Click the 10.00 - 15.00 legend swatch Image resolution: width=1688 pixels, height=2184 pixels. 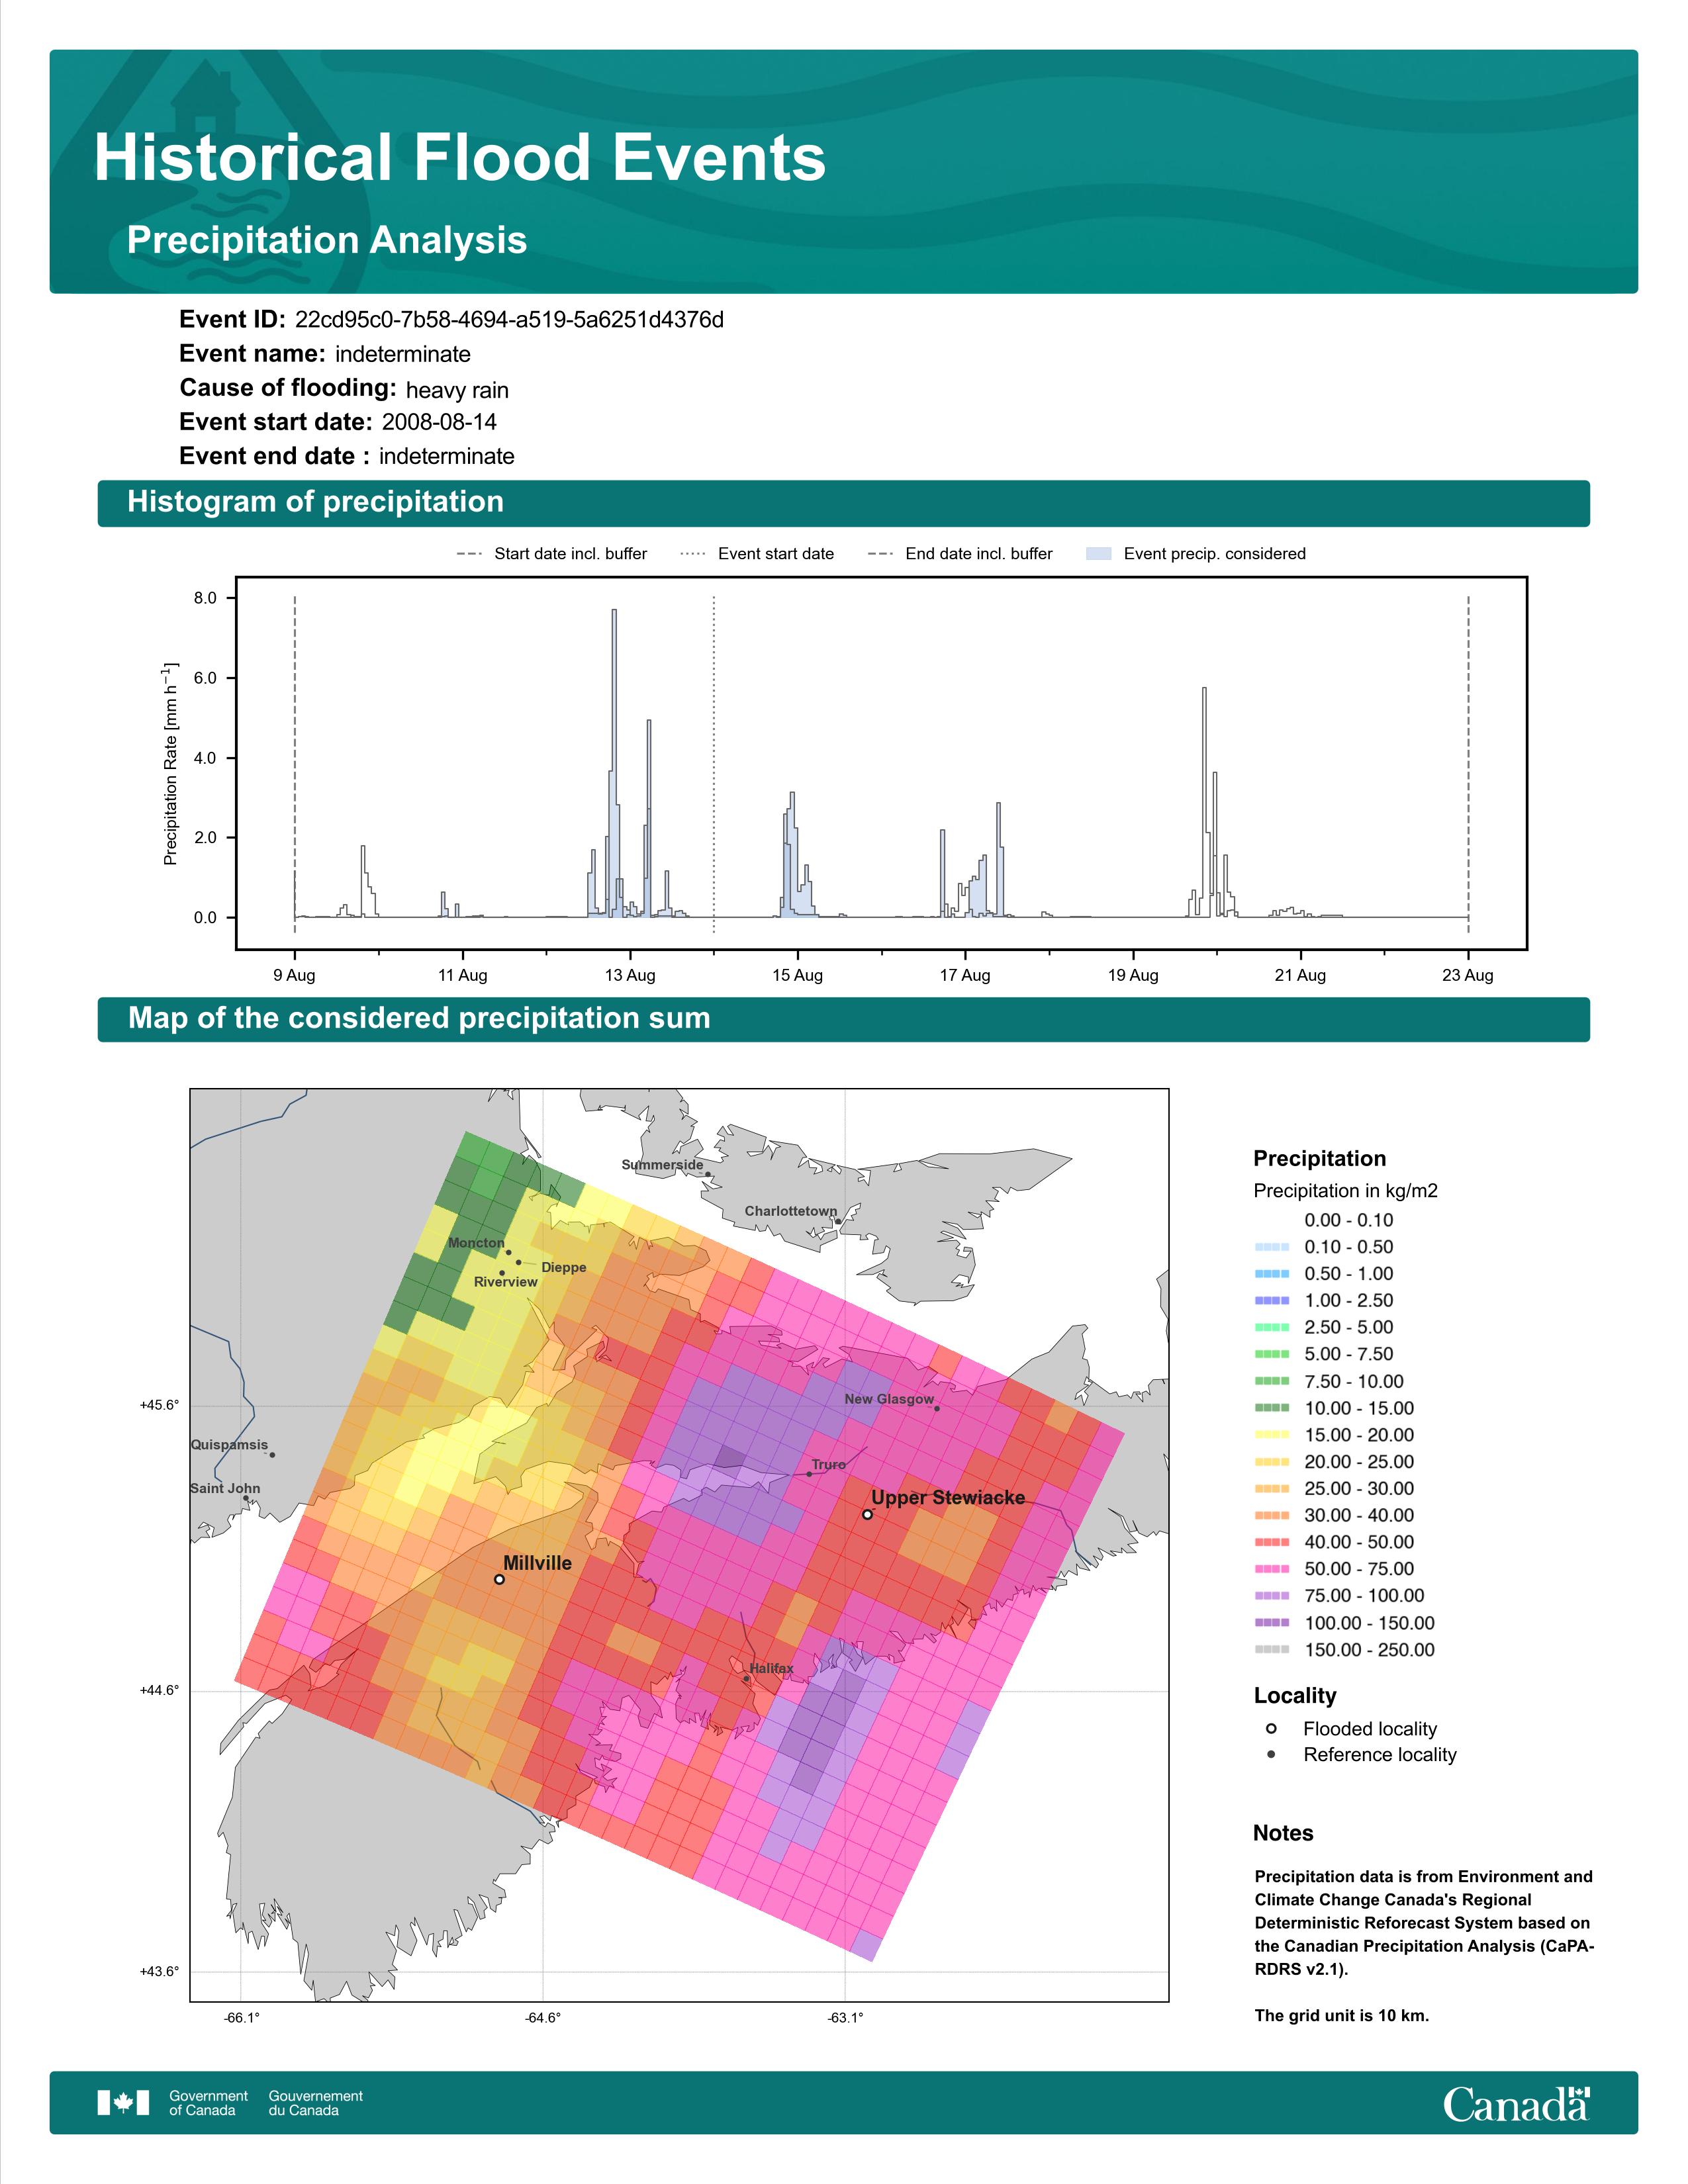click(1272, 1408)
